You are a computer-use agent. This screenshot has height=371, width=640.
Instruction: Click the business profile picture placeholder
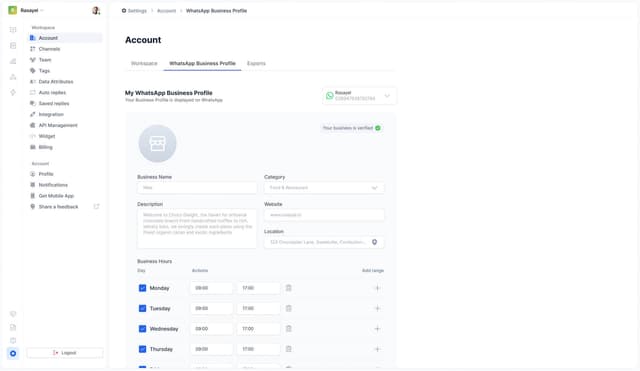click(x=158, y=144)
